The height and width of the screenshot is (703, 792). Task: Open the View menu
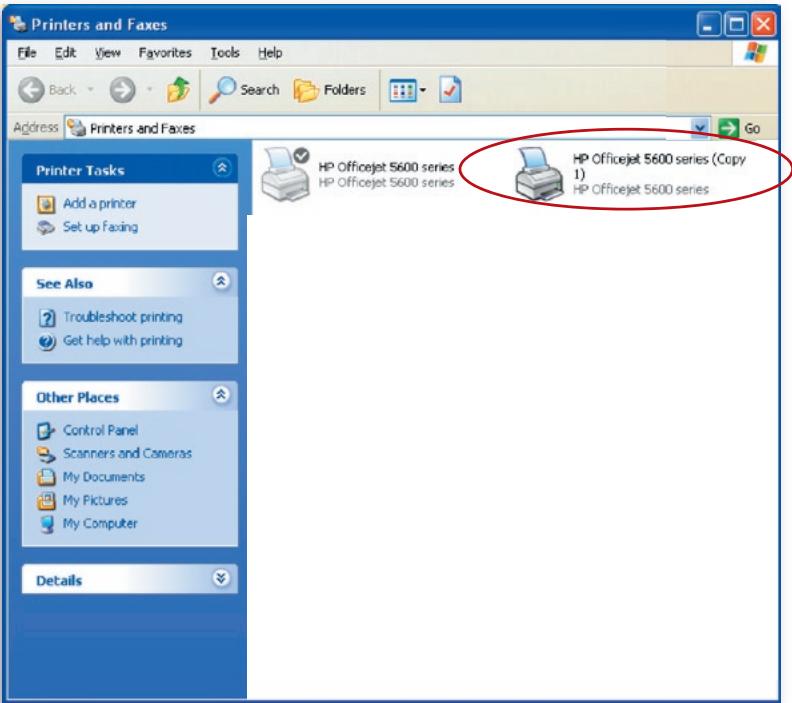[108, 53]
